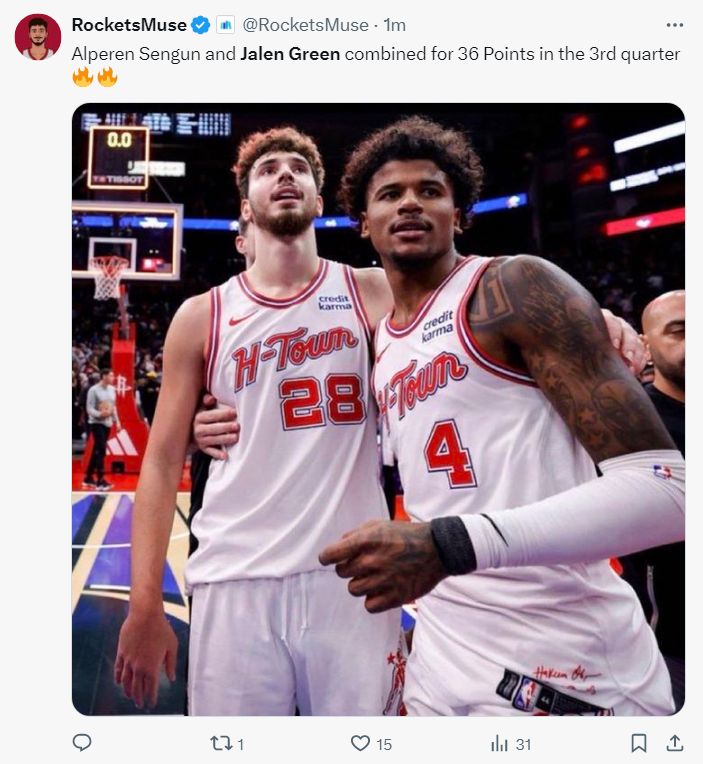Screen dimensions: 703x764
Task: Repost this tweet using retweet icon
Action: 219,743
